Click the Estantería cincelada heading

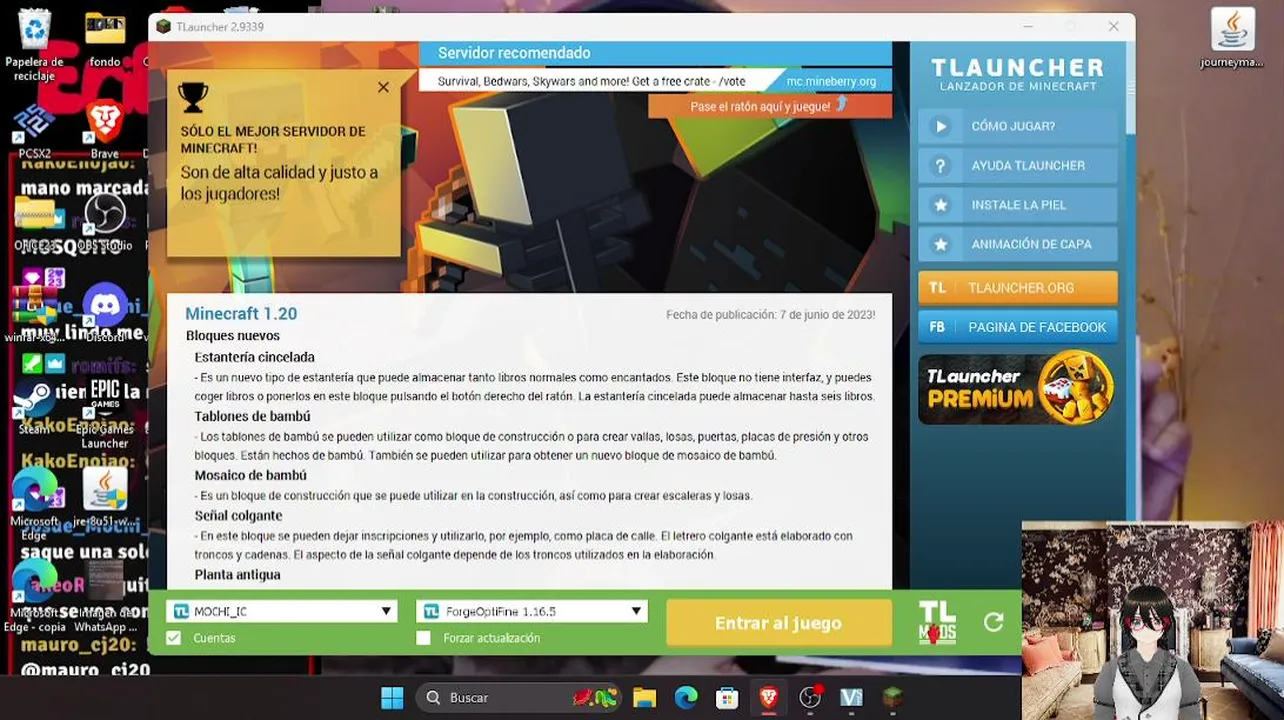coord(254,357)
